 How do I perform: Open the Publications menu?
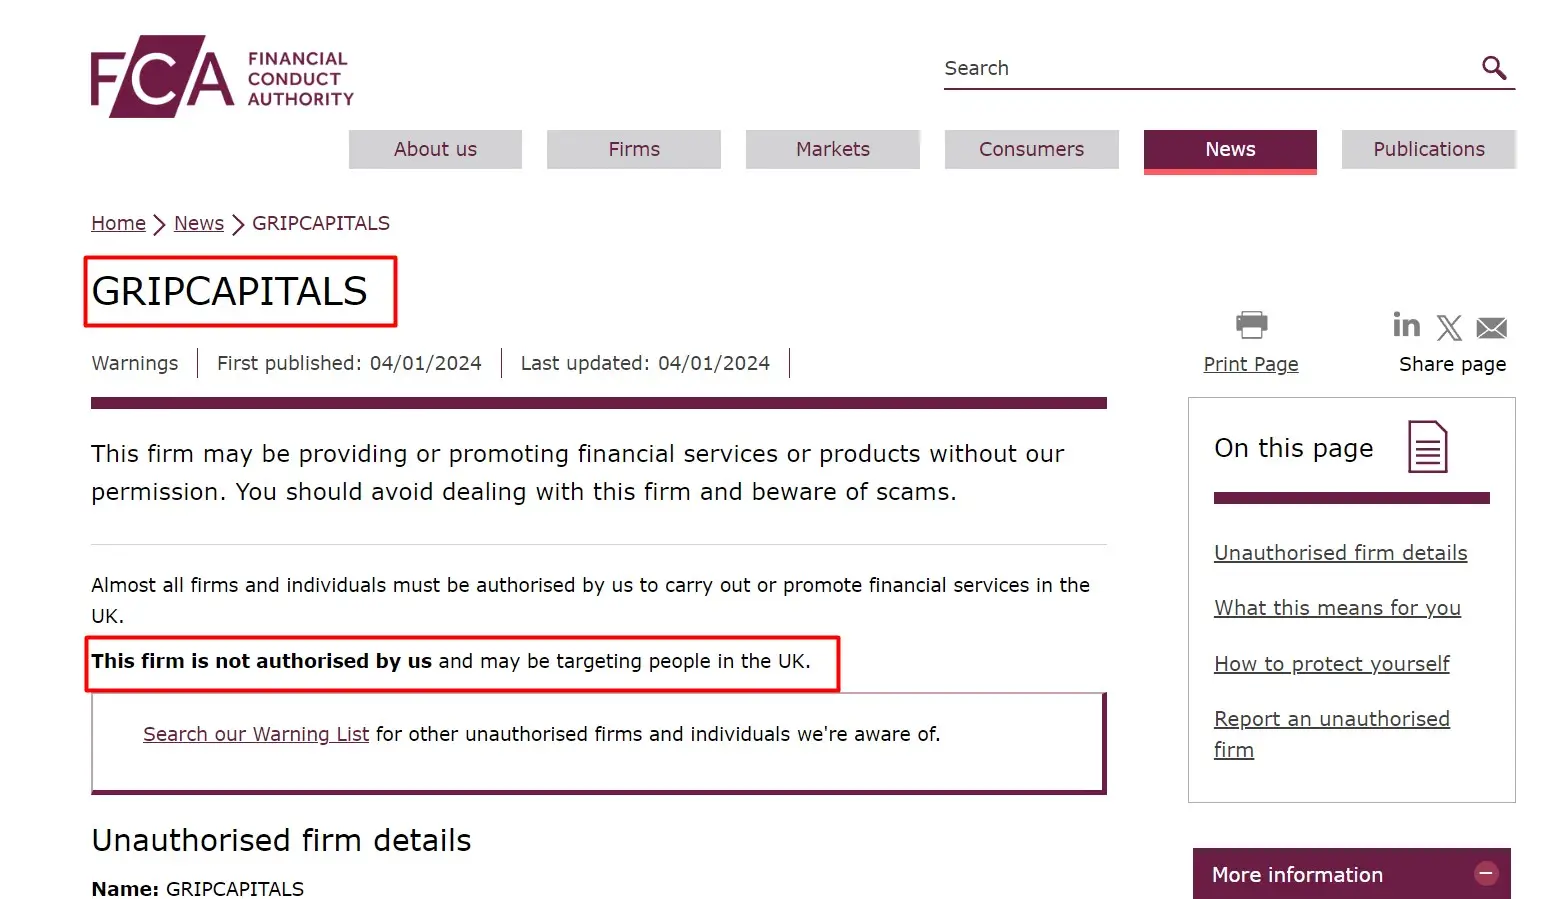(1428, 149)
